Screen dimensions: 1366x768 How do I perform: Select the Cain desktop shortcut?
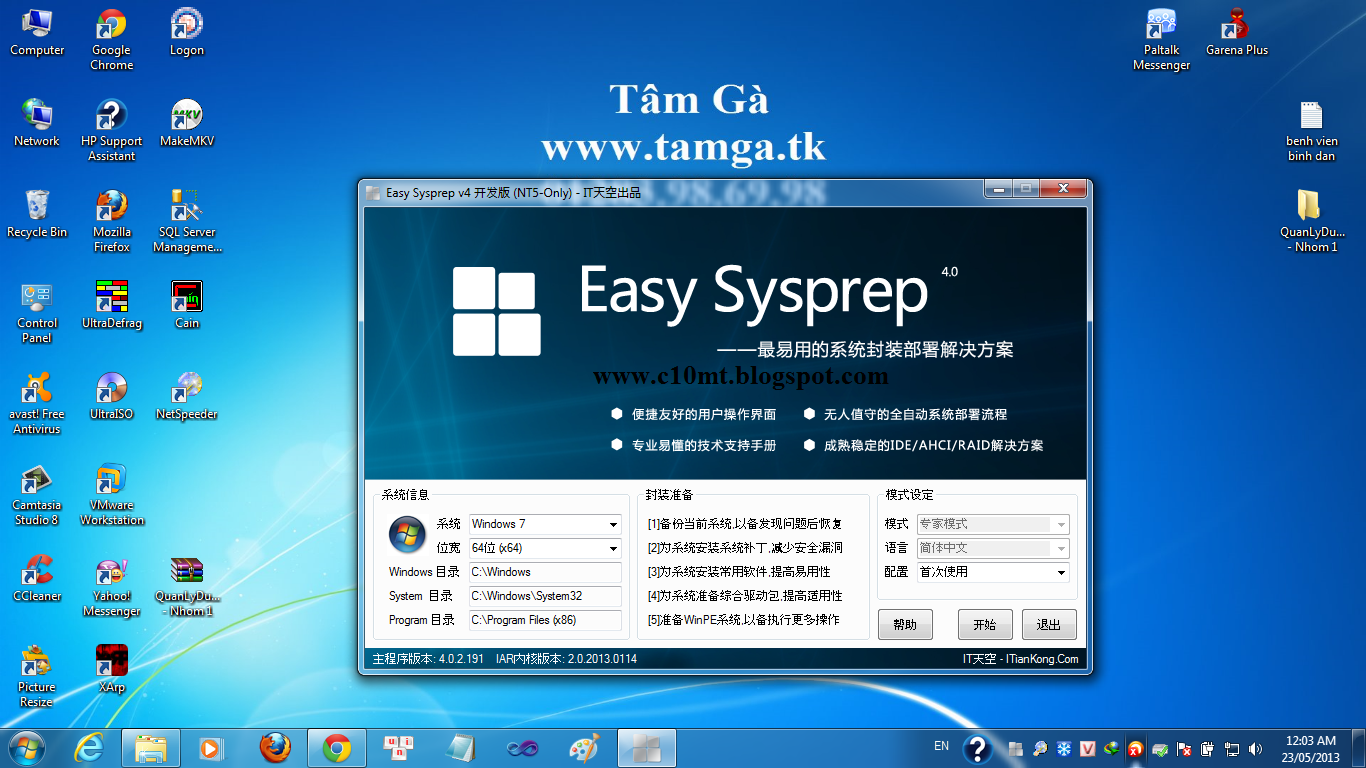click(x=187, y=306)
